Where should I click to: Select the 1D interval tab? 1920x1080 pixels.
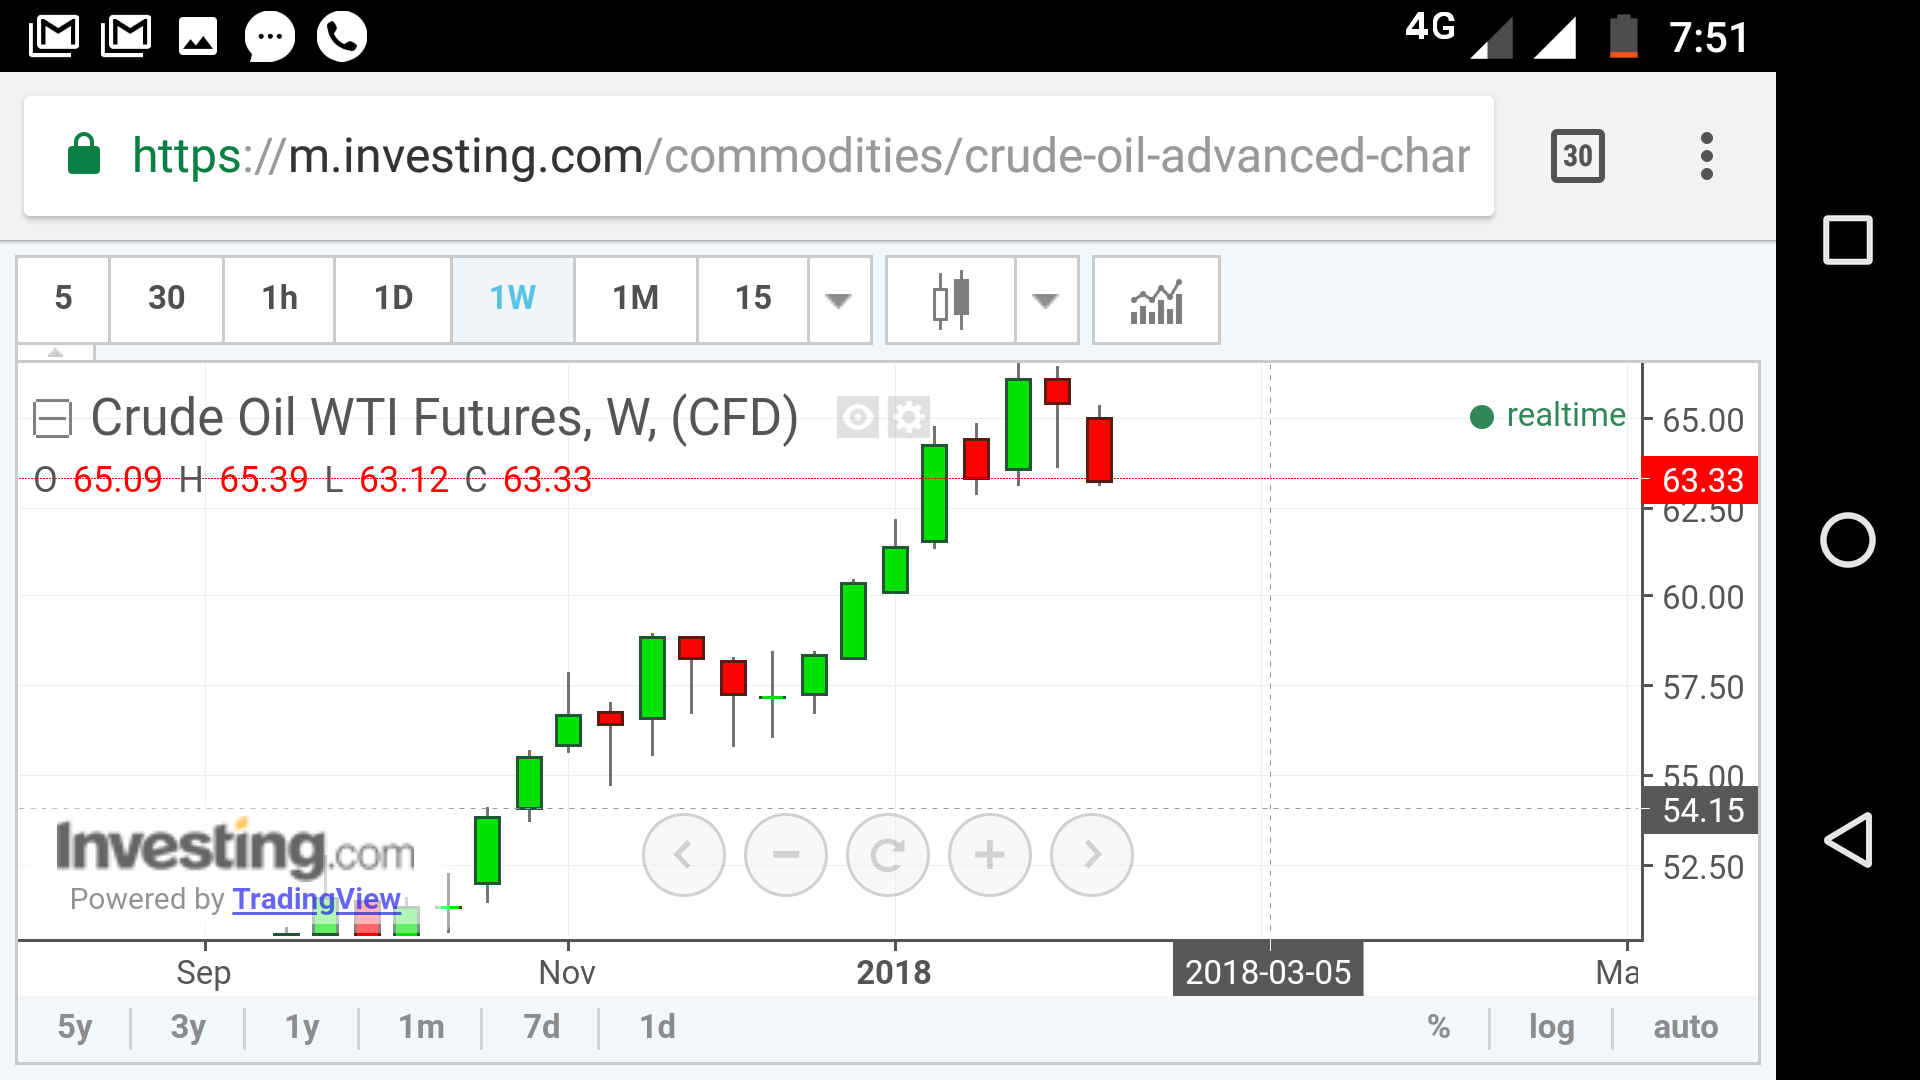(x=393, y=298)
